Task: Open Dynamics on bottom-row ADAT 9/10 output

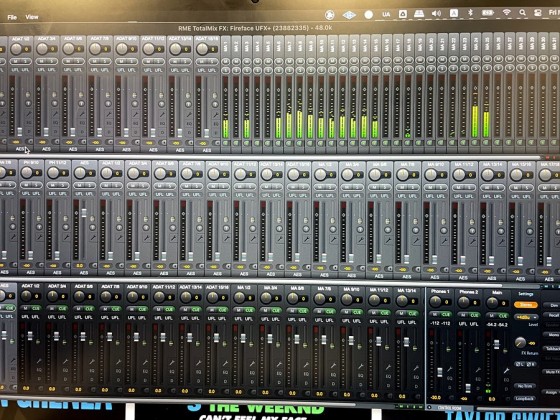Action: 146,379
